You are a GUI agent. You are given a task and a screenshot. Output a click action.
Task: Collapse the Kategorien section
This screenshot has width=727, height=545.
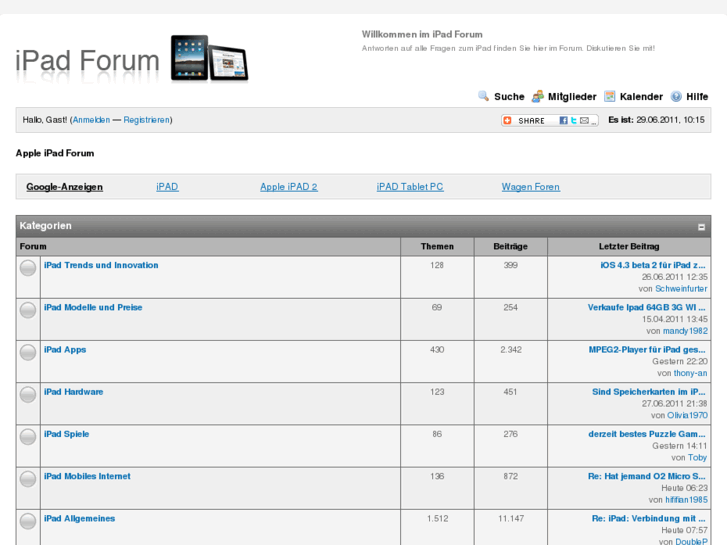[x=701, y=227]
